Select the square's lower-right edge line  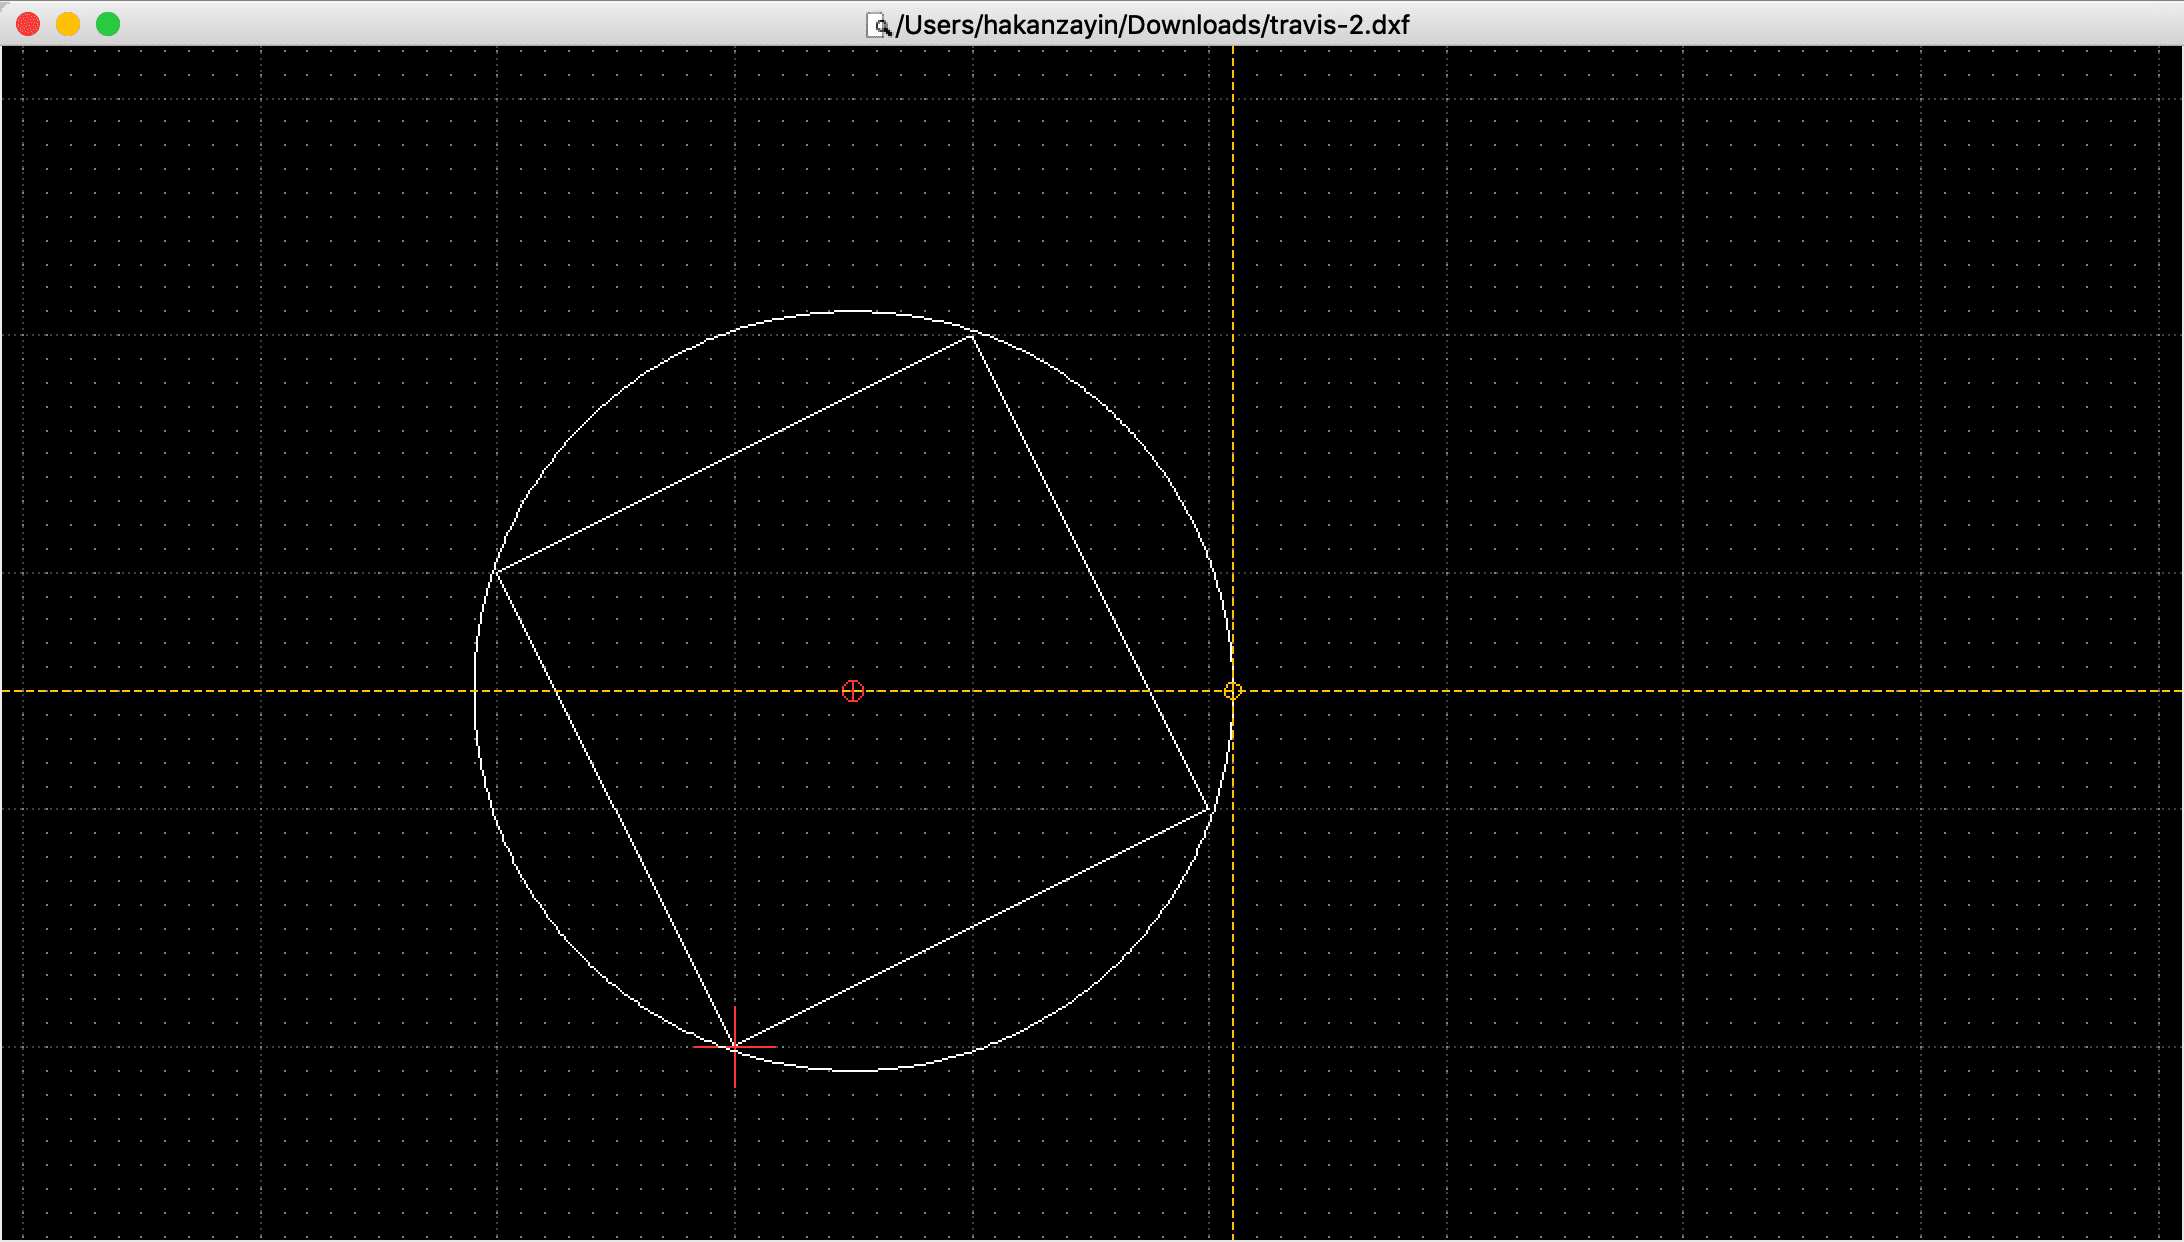click(972, 929)
